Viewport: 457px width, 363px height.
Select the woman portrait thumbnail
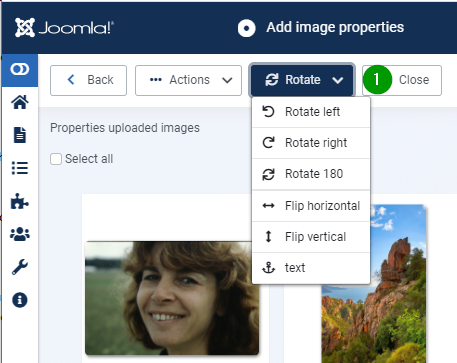[x=172, y=298]
